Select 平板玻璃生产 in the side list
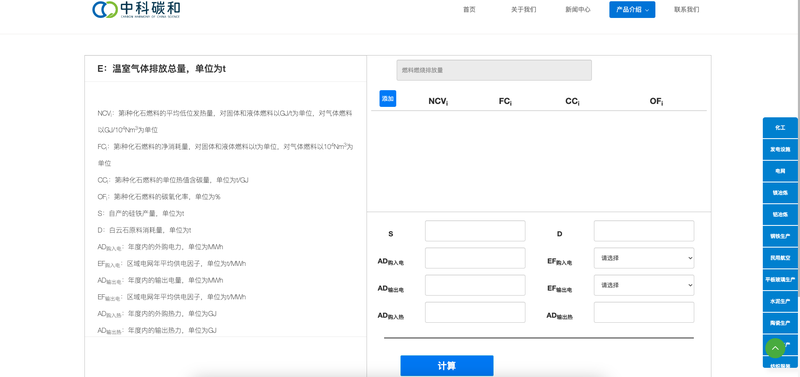This screenshot has width=800, height=377. pos(780,280)
